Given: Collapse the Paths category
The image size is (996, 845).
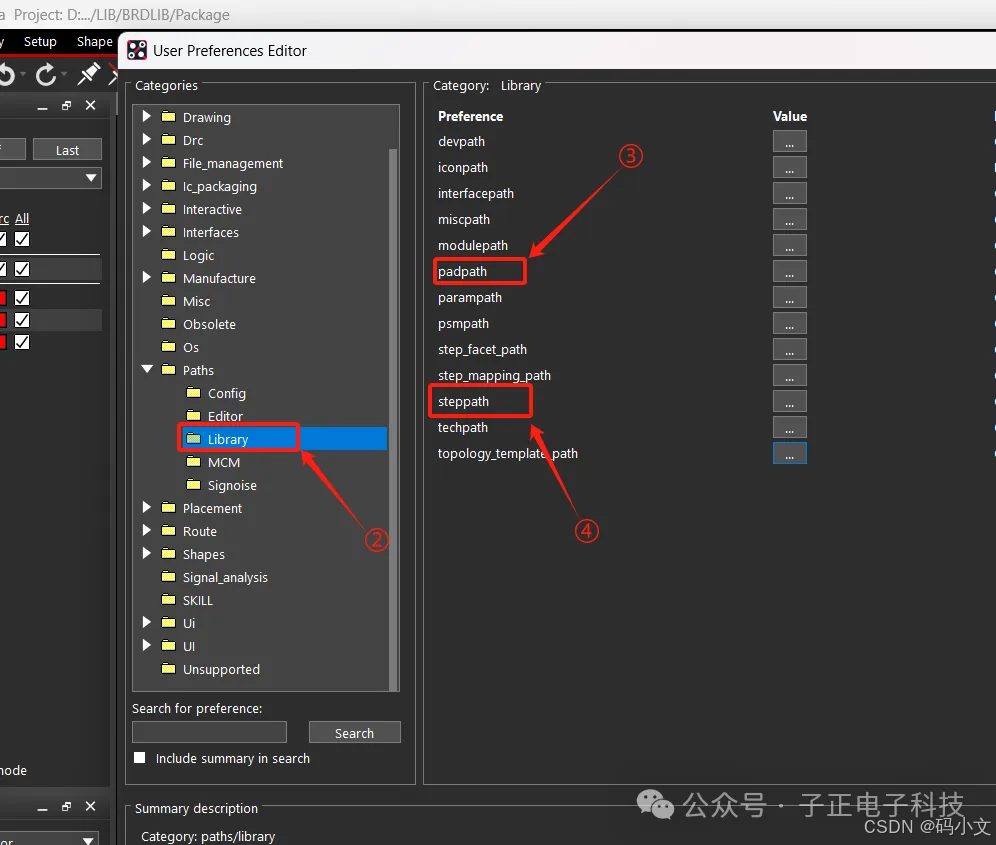Looking at the screenshot, I should [147, 369].
